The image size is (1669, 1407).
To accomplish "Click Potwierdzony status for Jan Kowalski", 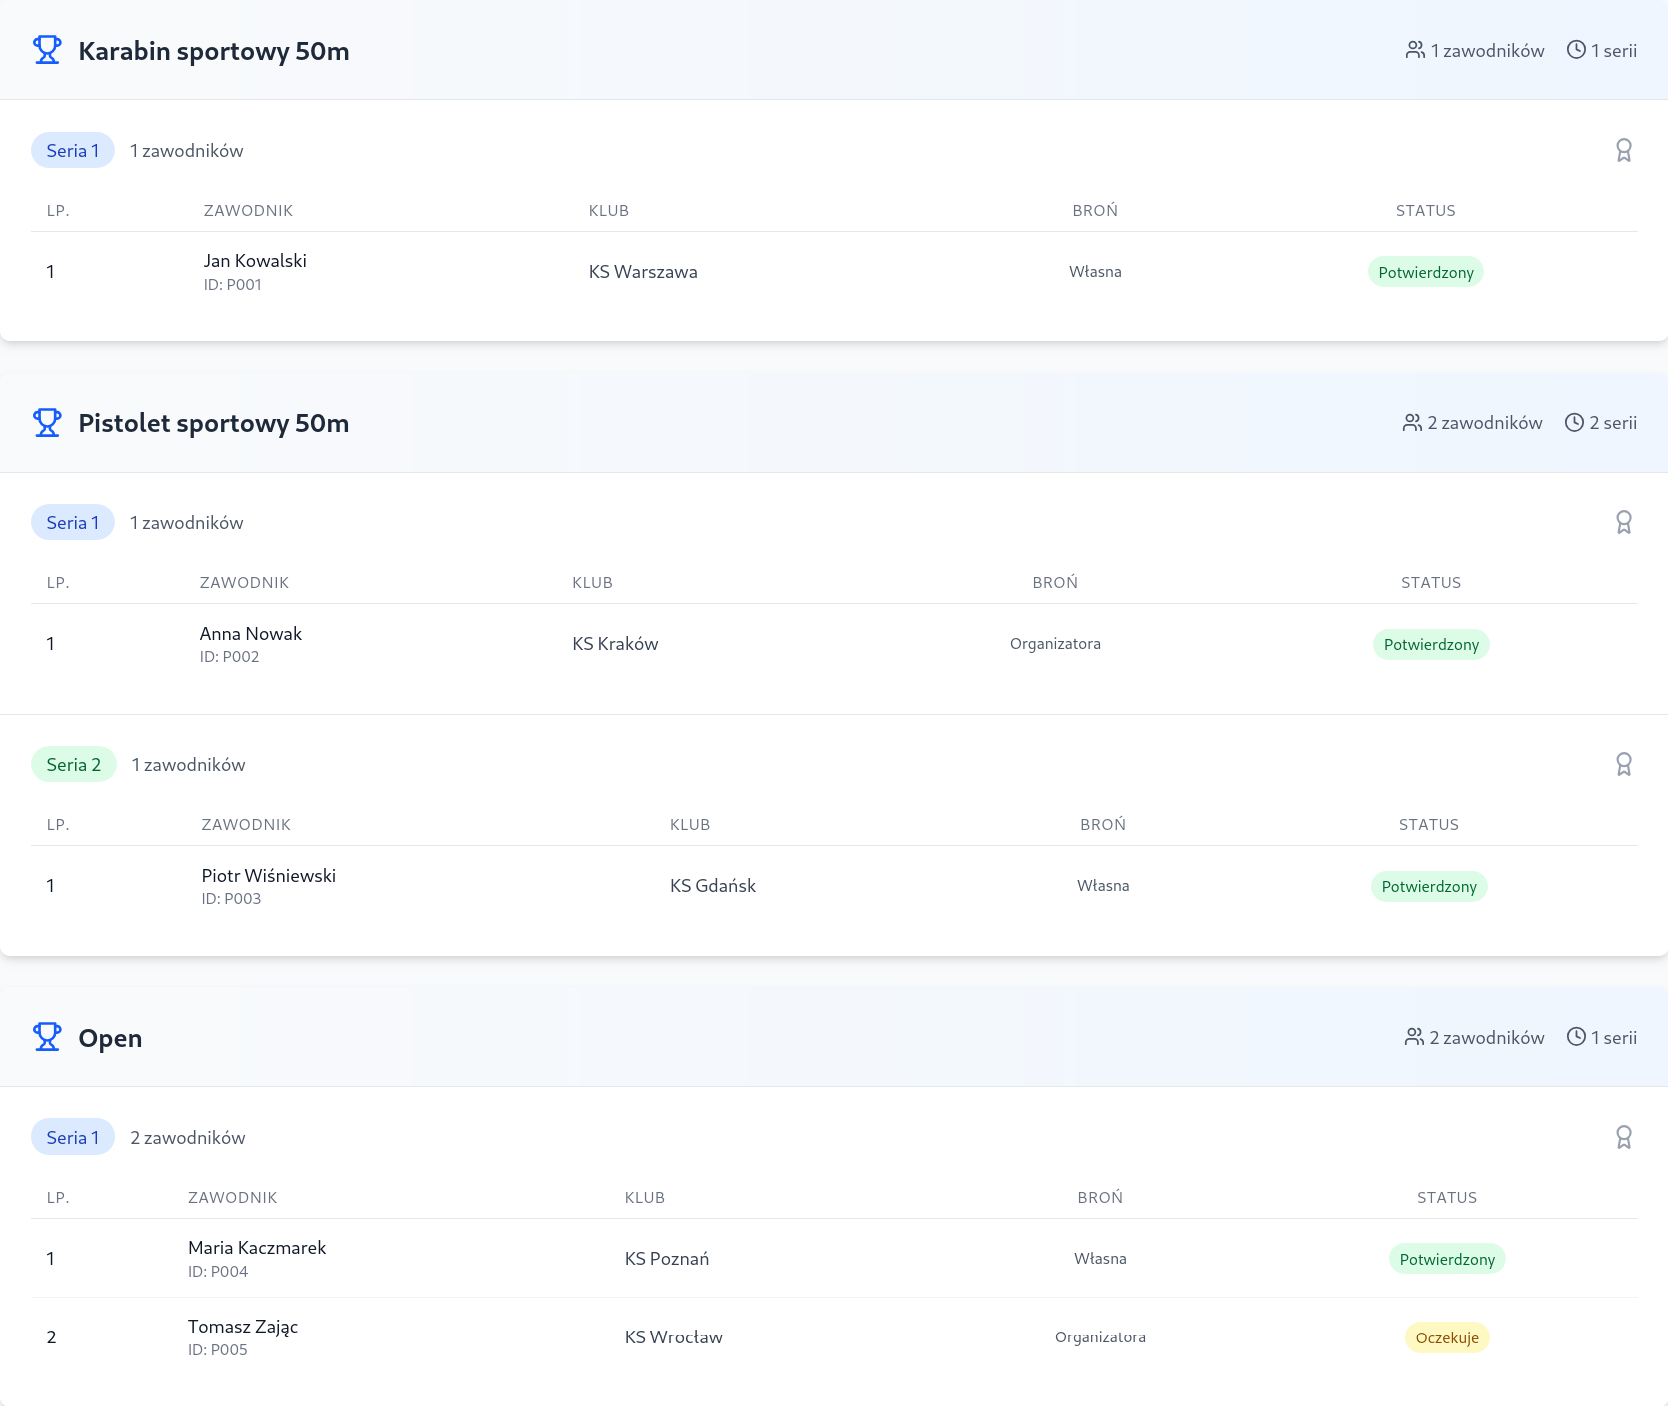I will [1425, 273].
